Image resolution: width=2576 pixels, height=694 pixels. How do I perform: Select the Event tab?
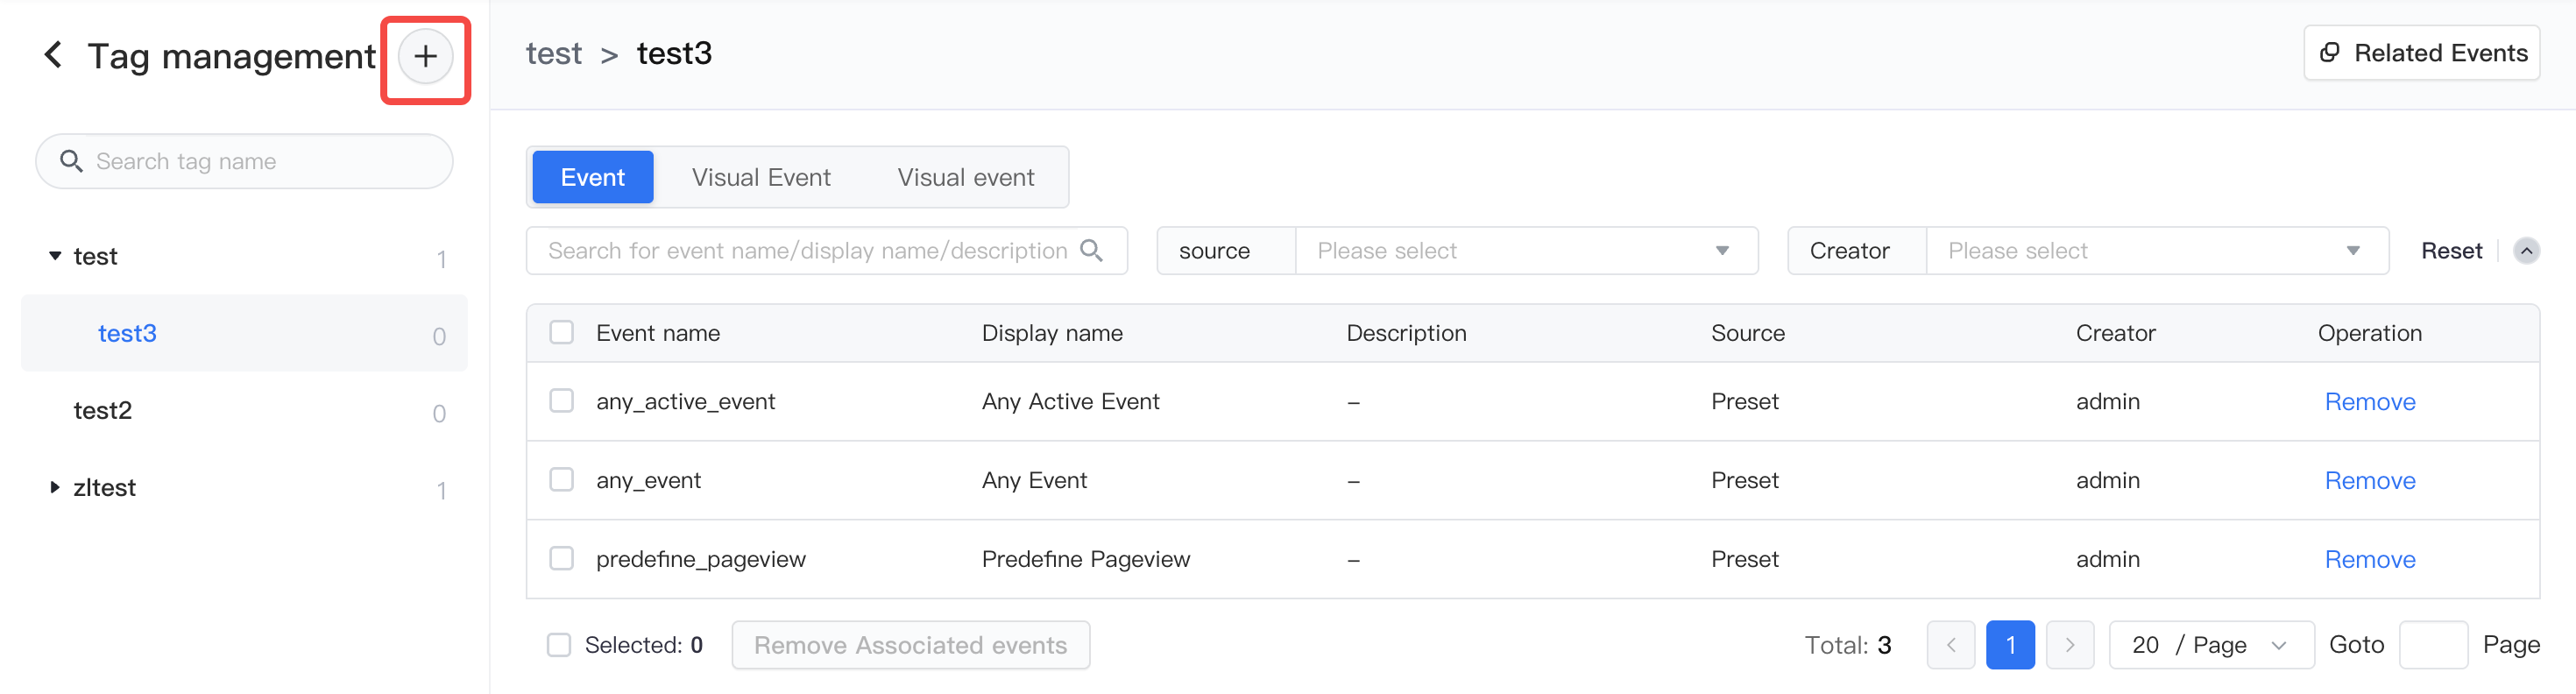[592, 177]
